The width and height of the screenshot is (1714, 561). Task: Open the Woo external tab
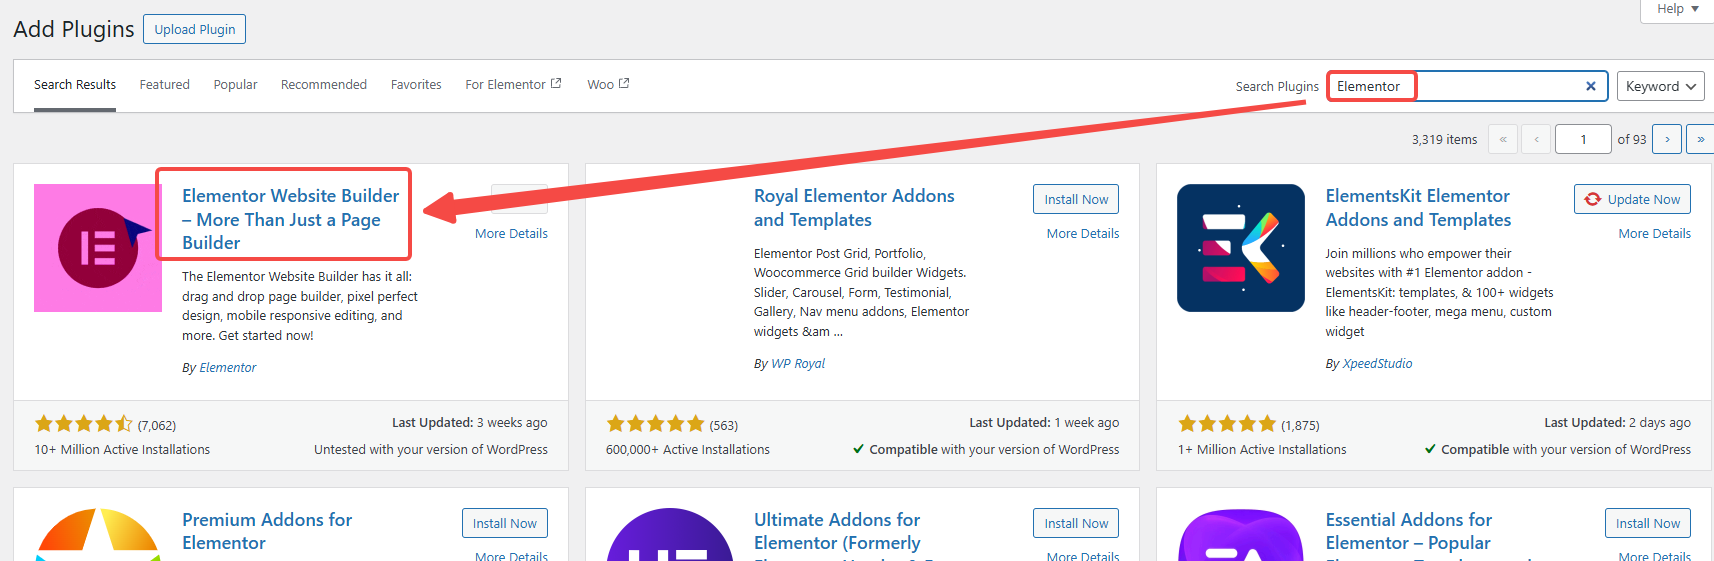[x=608, y=85]
